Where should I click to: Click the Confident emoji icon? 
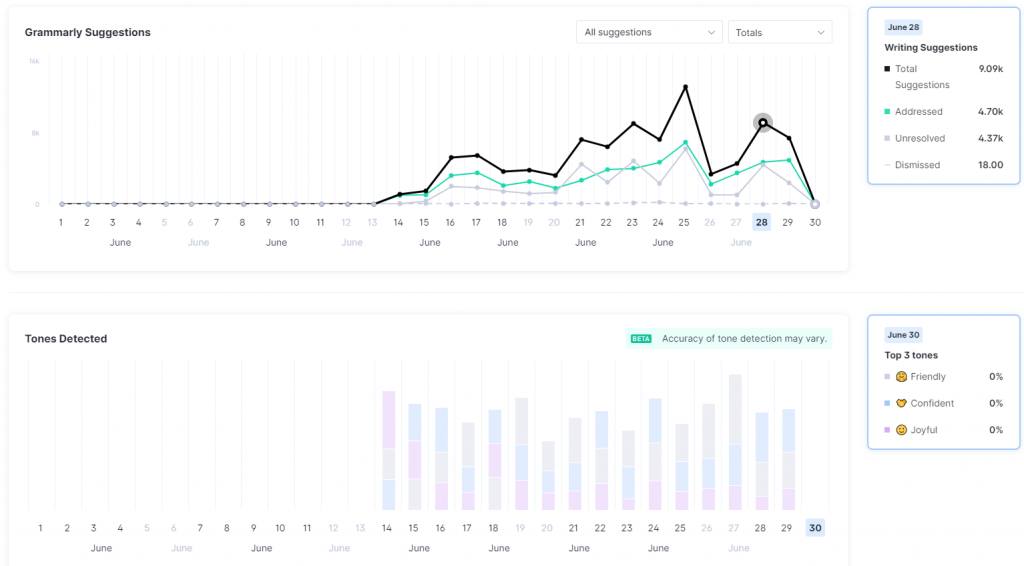[x=901, y=403]
